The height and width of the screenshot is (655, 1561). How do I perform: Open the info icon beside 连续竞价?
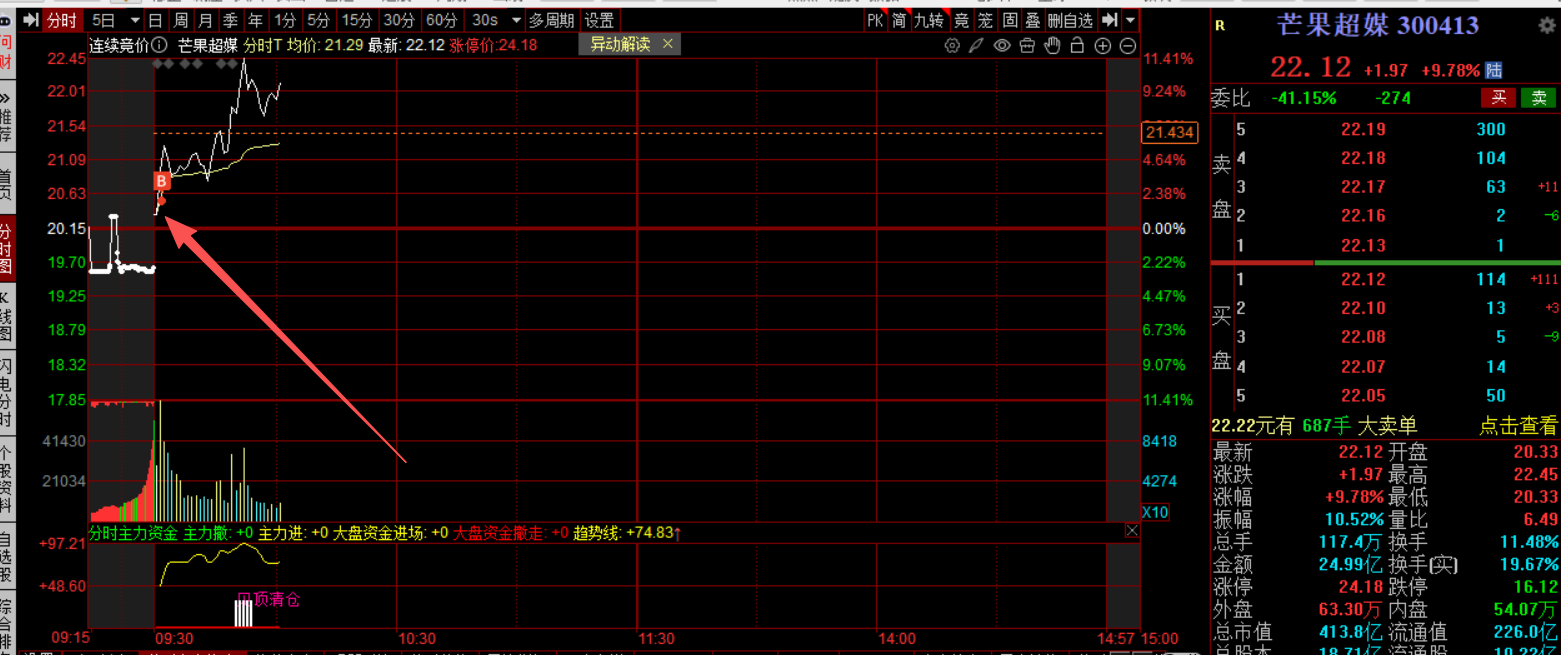(158, 44)
